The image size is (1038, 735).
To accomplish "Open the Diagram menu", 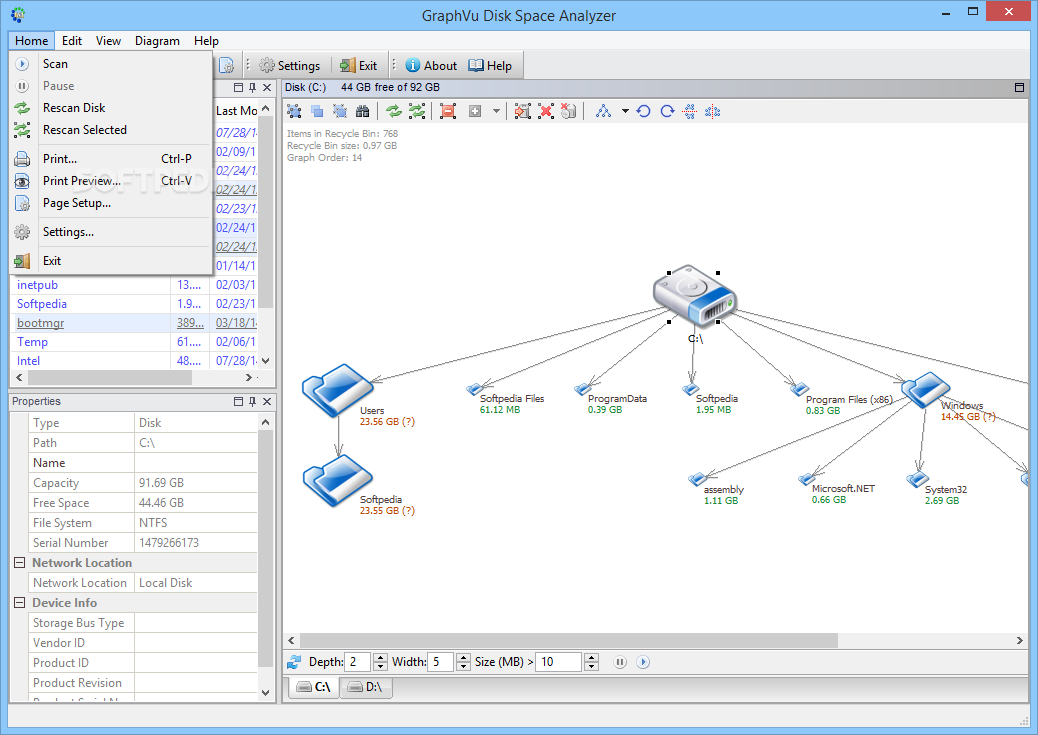I will pyautogui.click(x=157, y=41).
